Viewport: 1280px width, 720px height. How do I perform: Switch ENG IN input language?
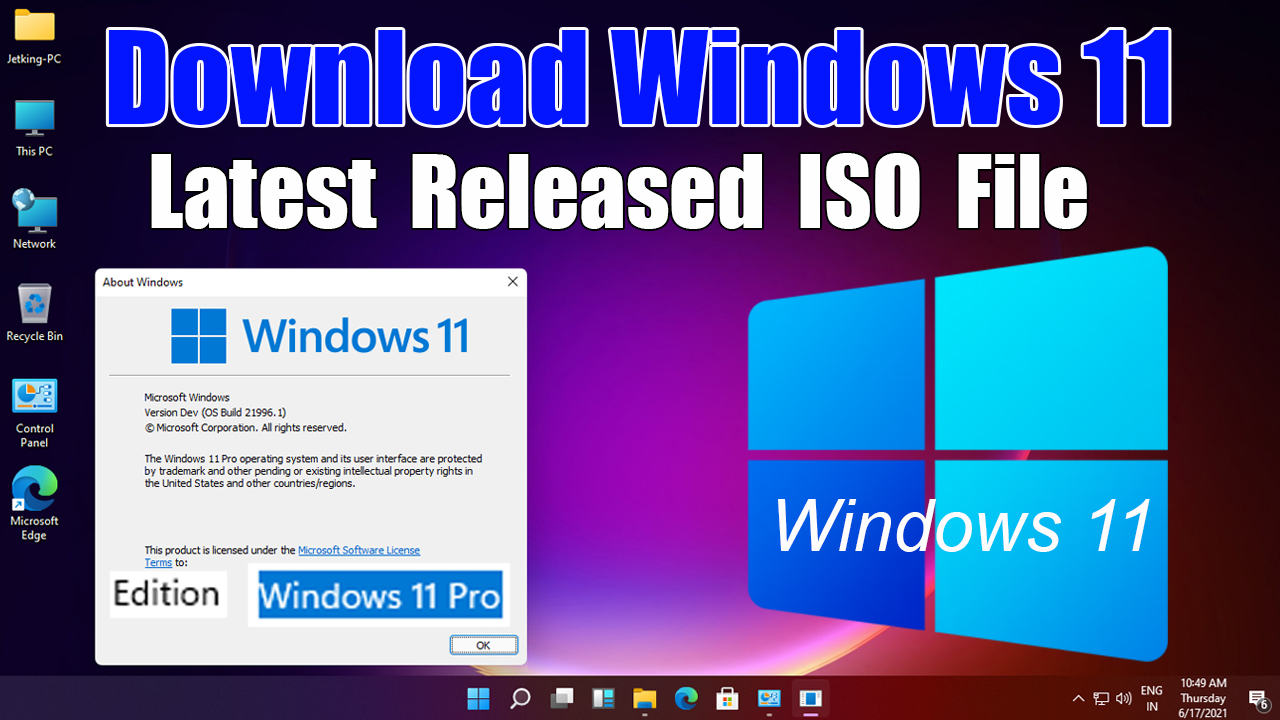click(x=1152, y=698)
